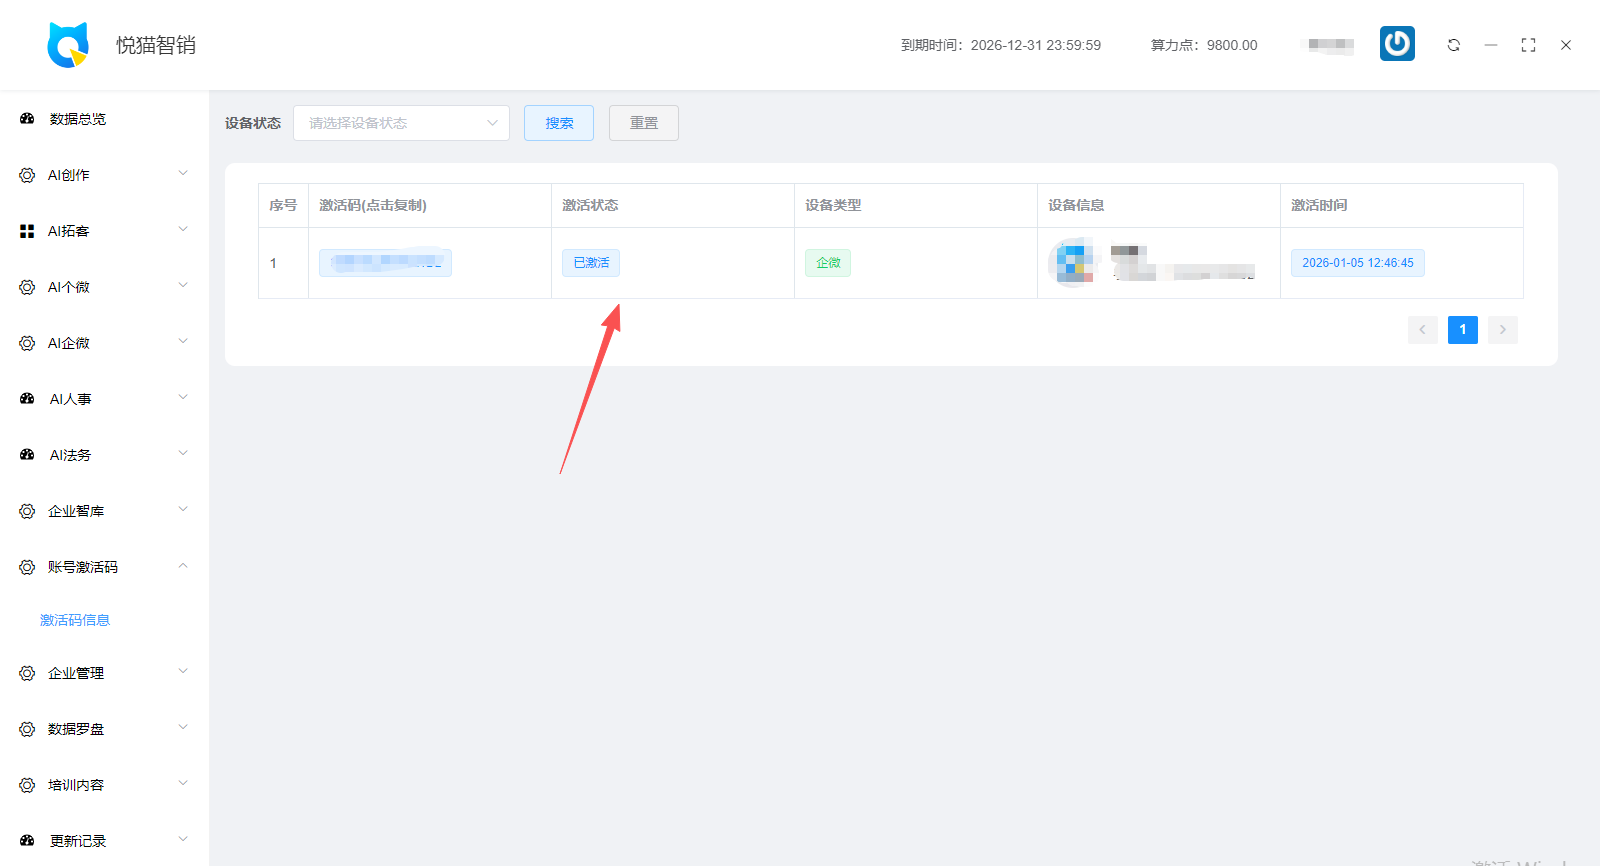1600x866 pixels.
Task: Open the 培训内容 menu item
Action: (76, 785)
